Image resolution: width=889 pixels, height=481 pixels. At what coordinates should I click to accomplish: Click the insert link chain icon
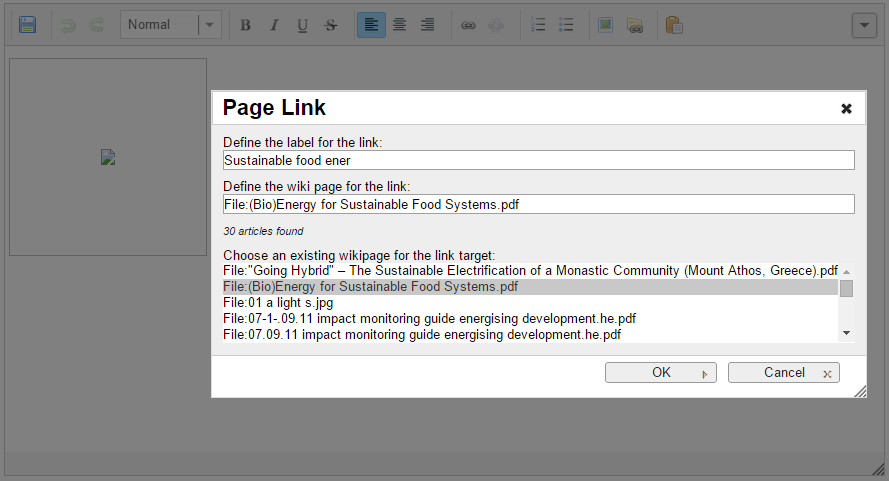(x=467, y=25)
